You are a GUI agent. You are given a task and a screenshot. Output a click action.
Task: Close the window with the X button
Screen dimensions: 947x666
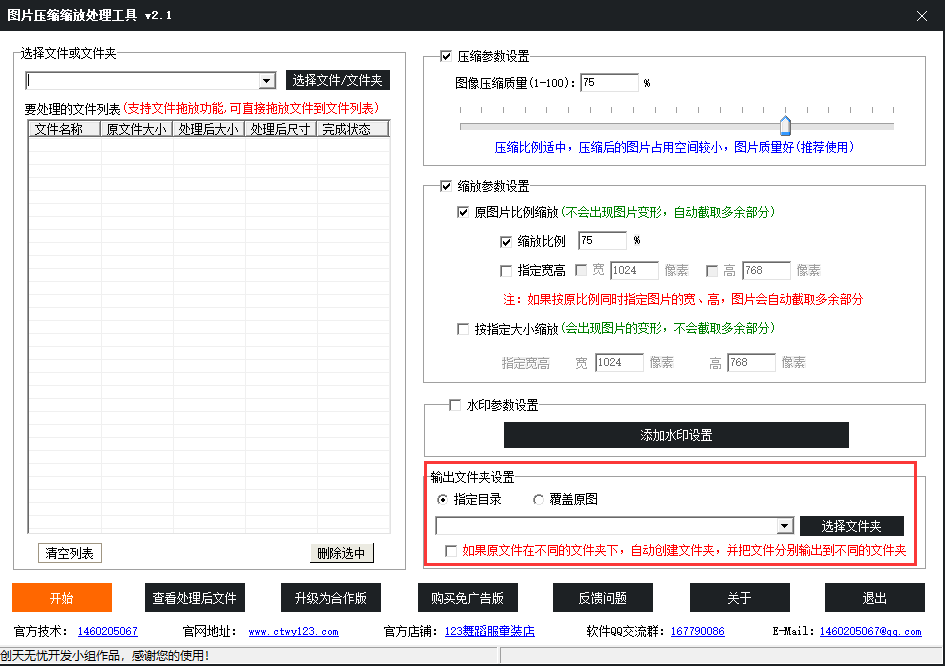[x=921, y=15]
